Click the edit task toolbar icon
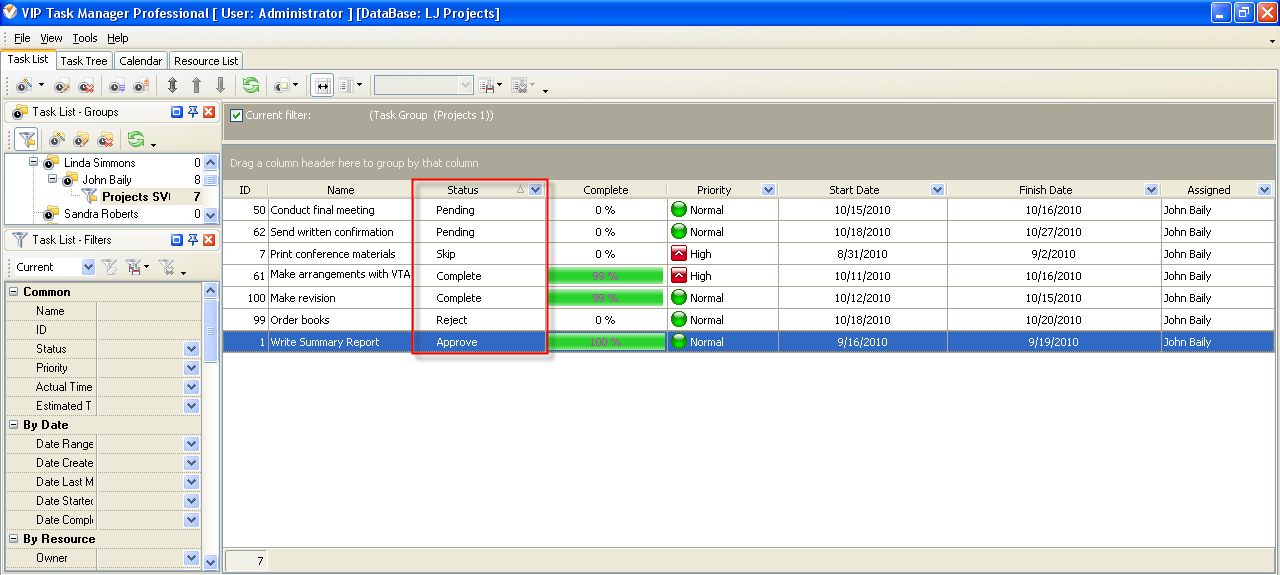 (x=62, y=86)
